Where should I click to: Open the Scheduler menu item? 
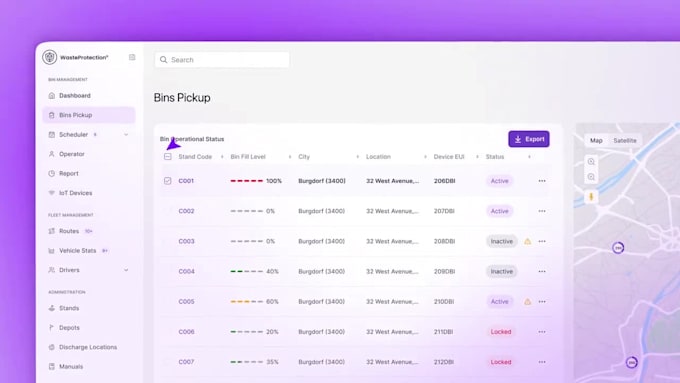click(x=73, y=134)
